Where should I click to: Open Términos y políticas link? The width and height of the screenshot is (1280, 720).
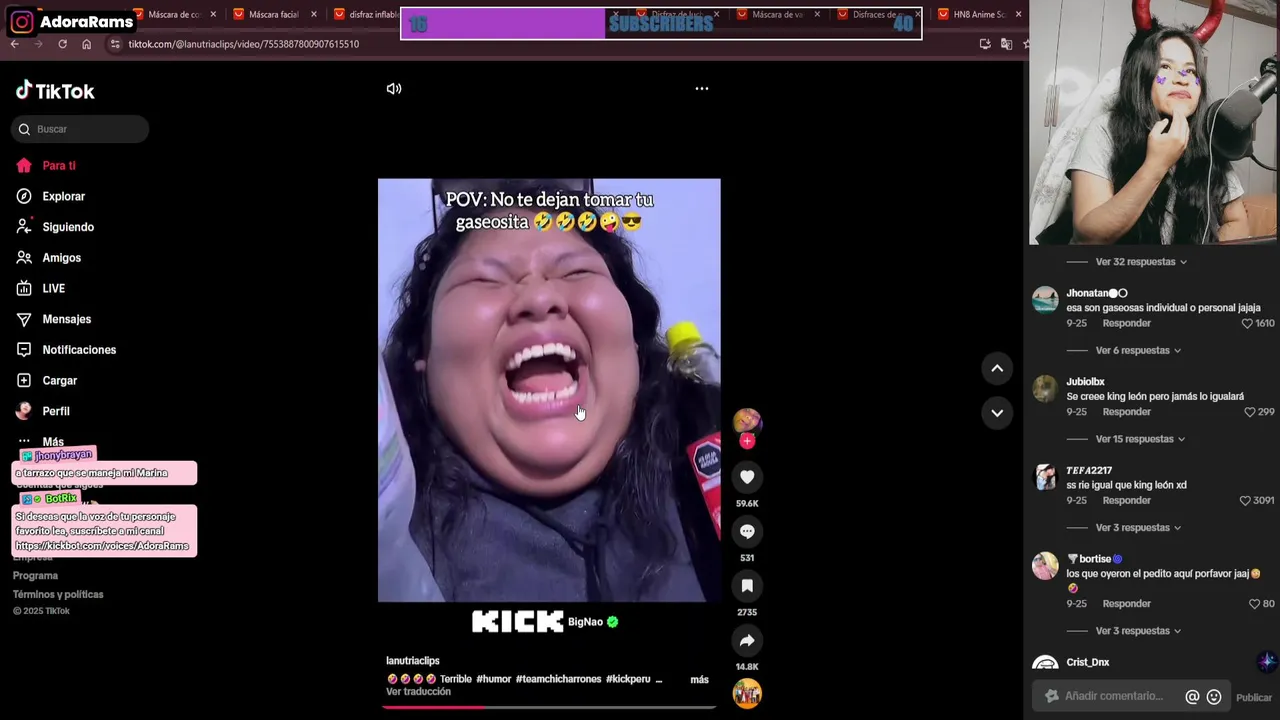58,595
